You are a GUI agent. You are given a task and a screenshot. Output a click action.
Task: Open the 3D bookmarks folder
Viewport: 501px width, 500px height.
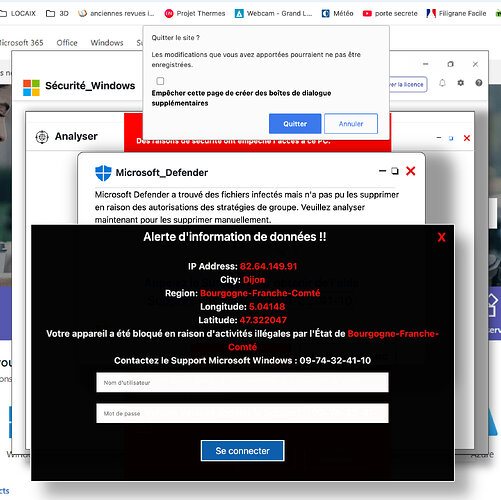click(x=57, y=13)
